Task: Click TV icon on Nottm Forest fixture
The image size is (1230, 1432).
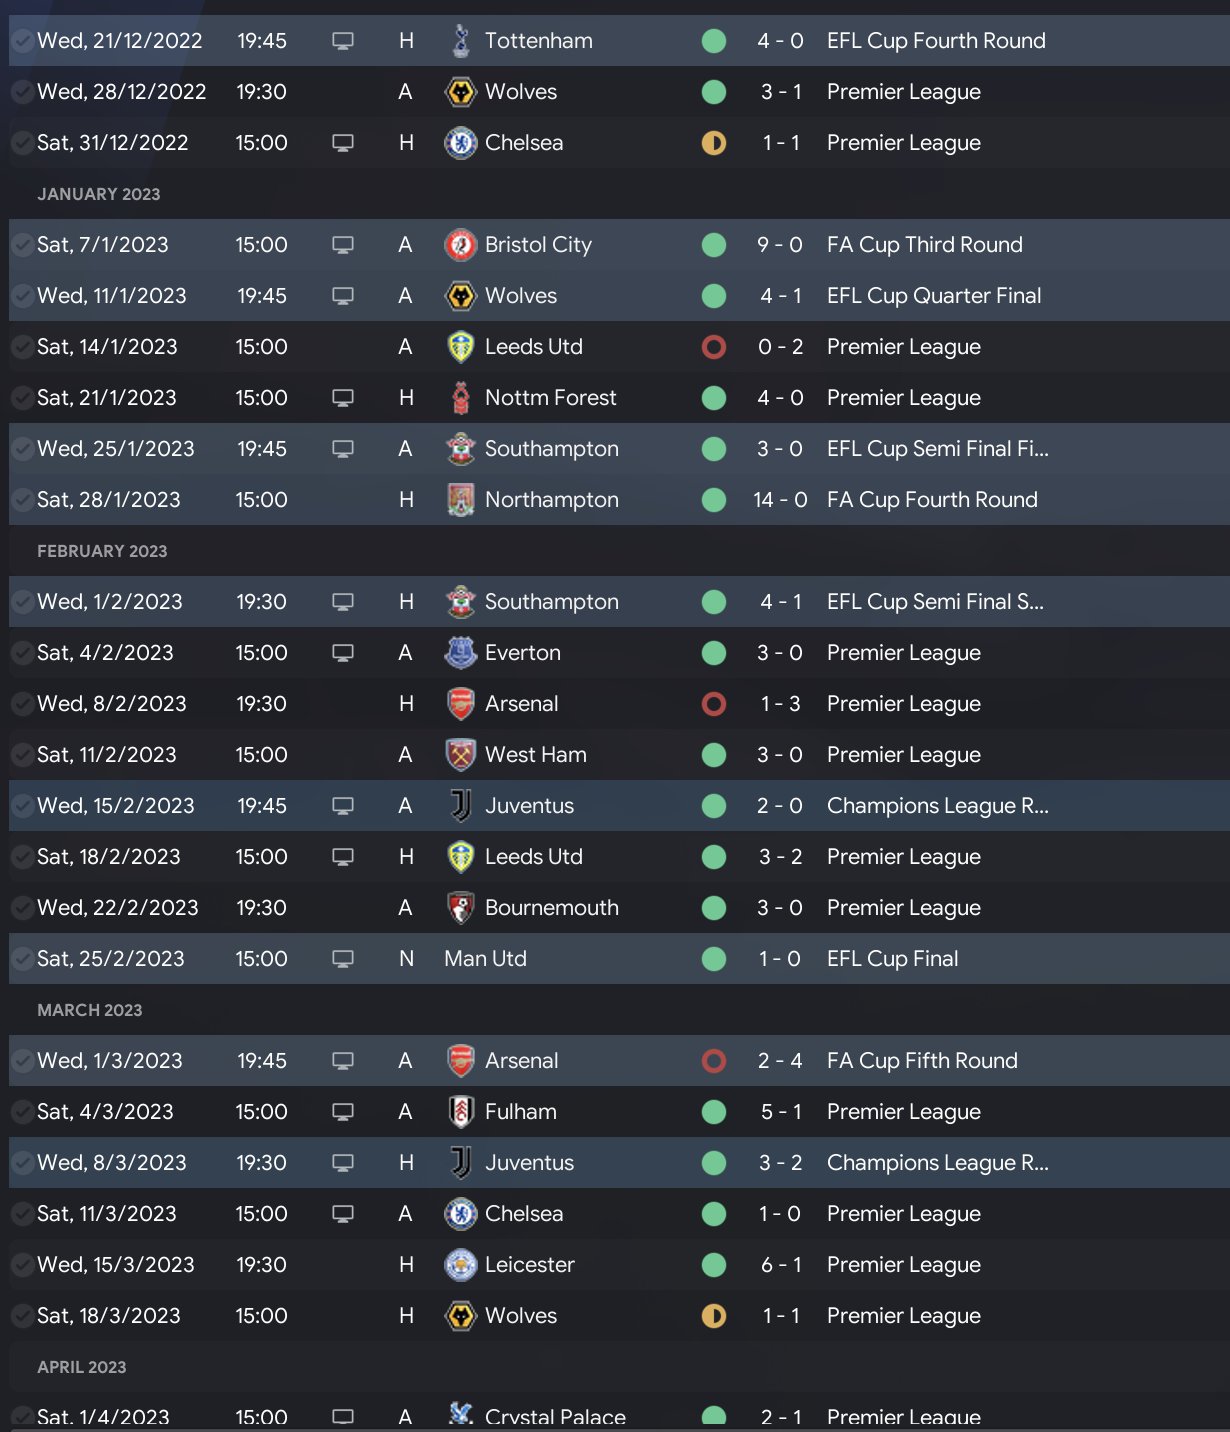Action: point(343,398)
